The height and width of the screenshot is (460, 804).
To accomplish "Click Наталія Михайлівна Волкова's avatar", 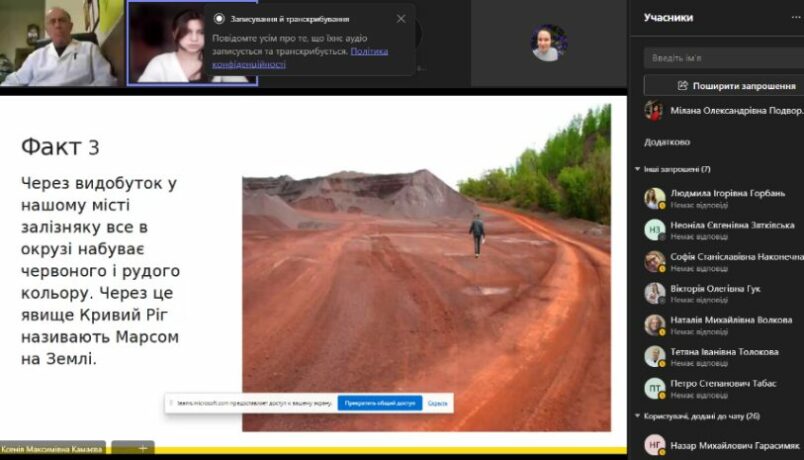I will pos(654,325).
